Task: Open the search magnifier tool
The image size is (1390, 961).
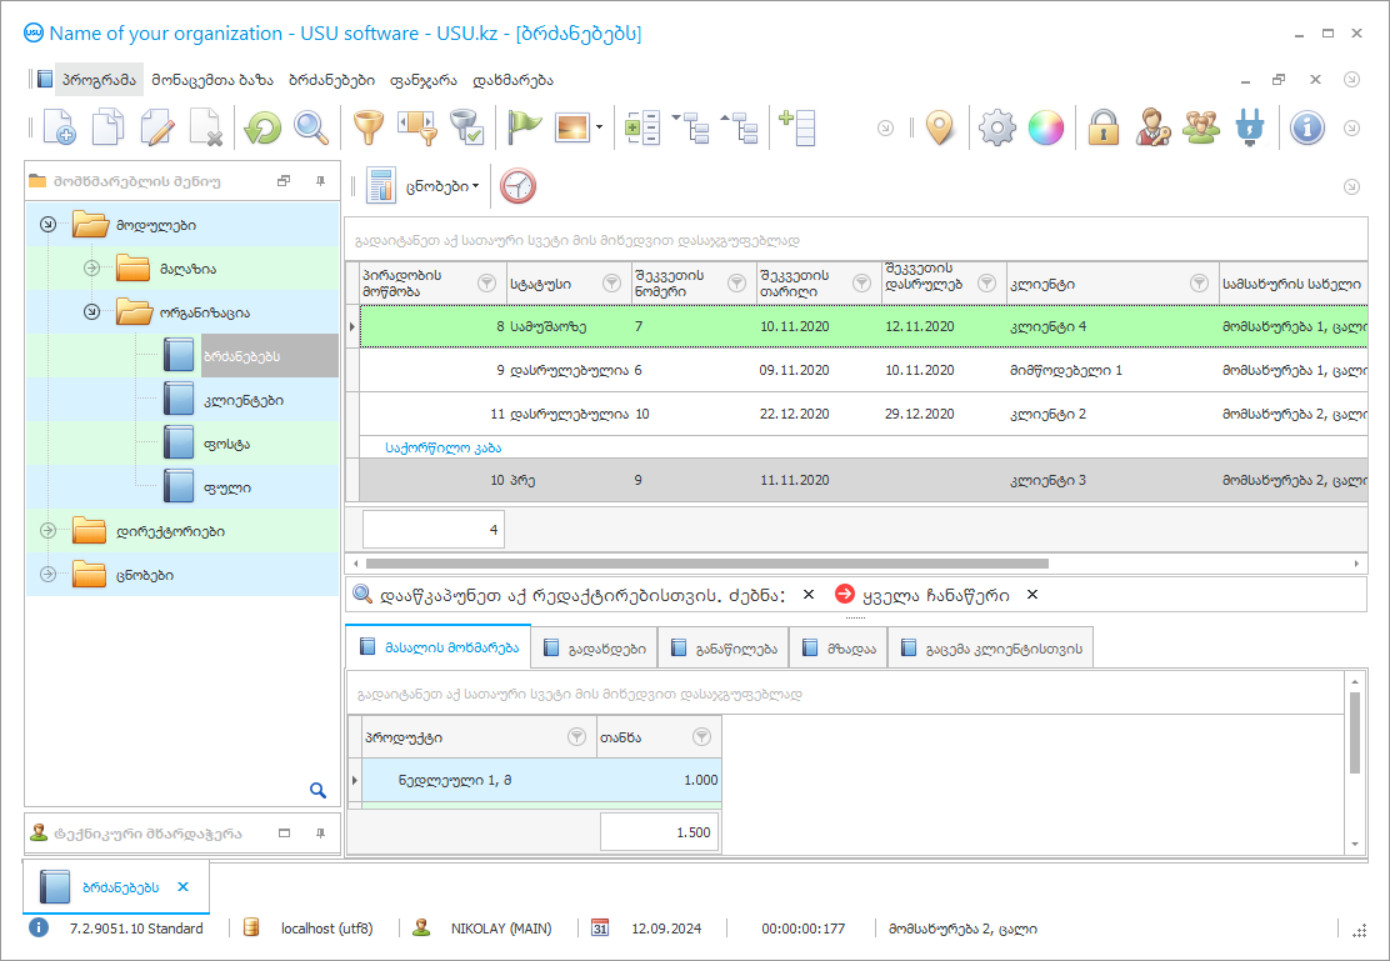Action: coord(311,128)
